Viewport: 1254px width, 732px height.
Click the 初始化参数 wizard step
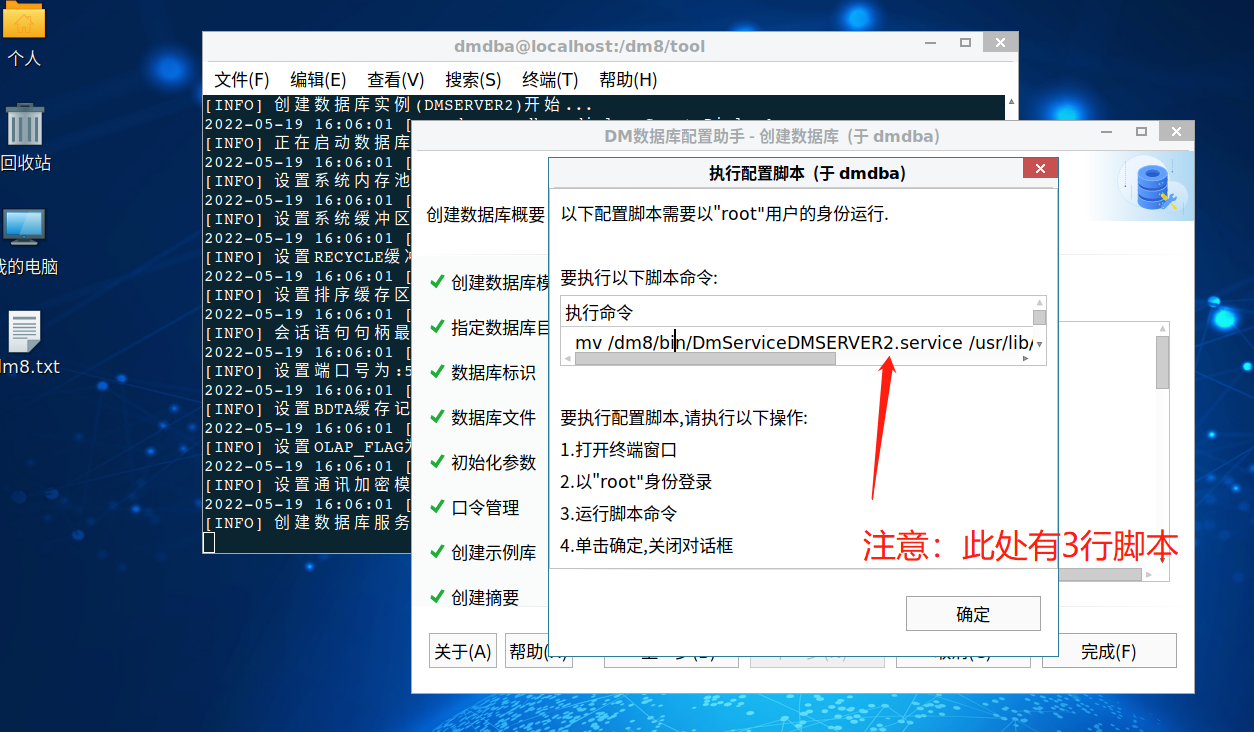(493, 463)
